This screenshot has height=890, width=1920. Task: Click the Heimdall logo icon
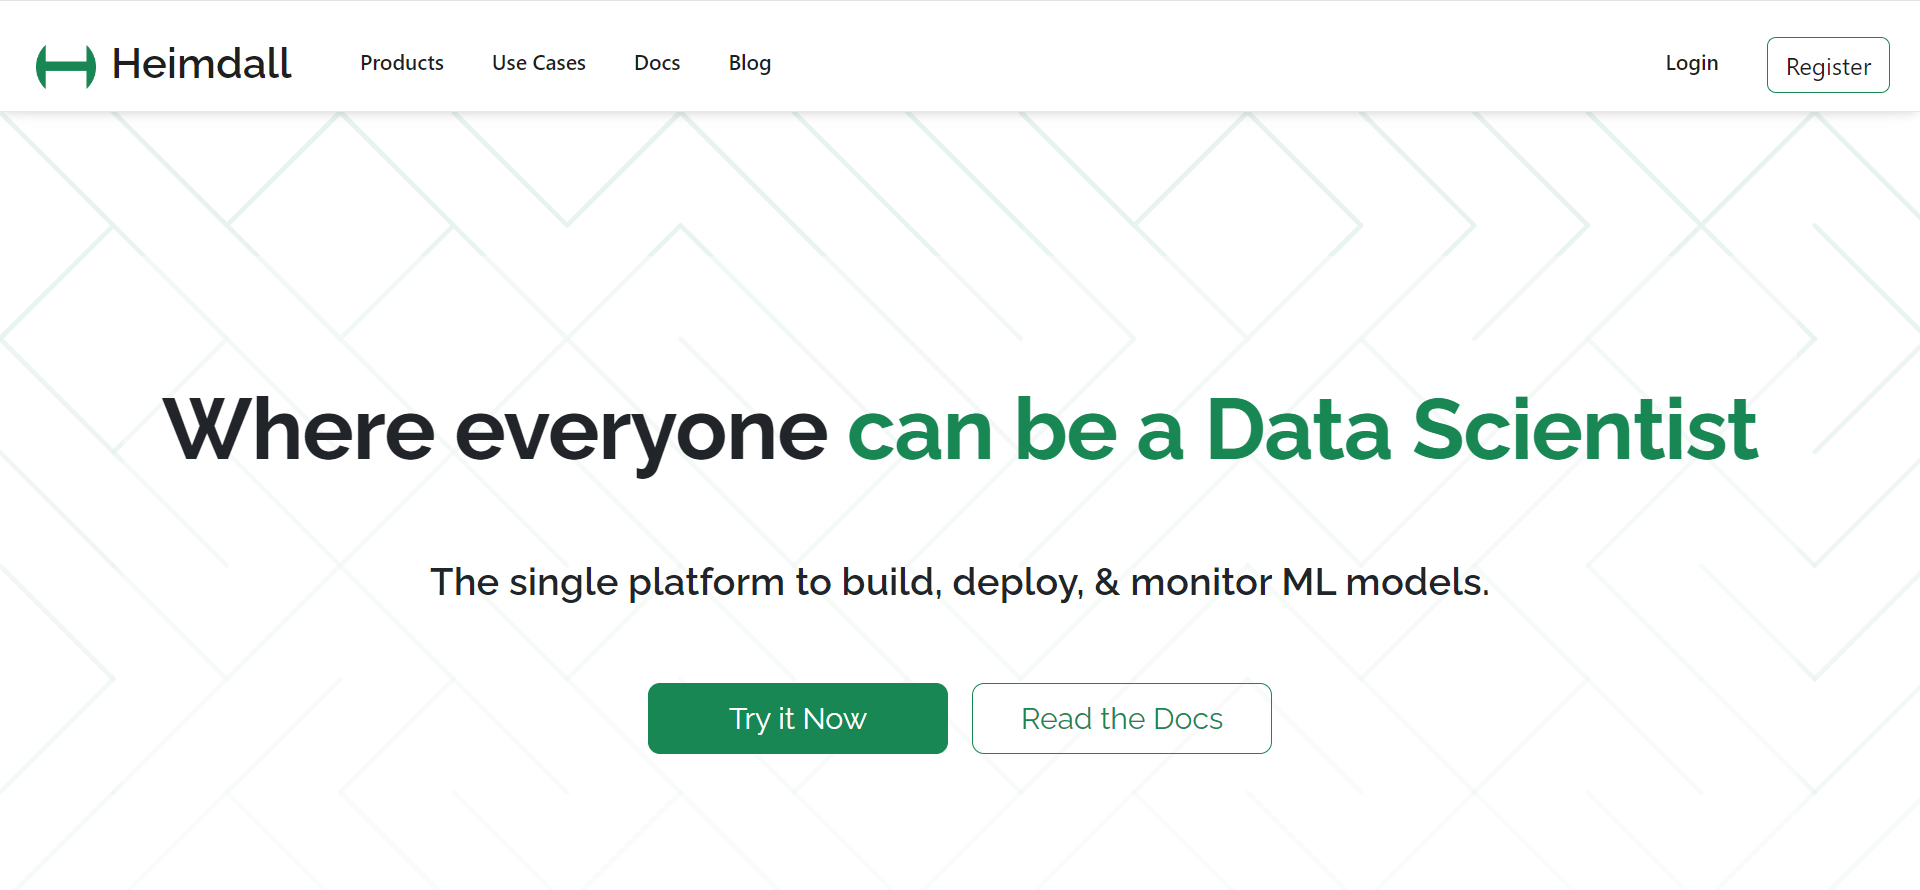click(66, 67)
